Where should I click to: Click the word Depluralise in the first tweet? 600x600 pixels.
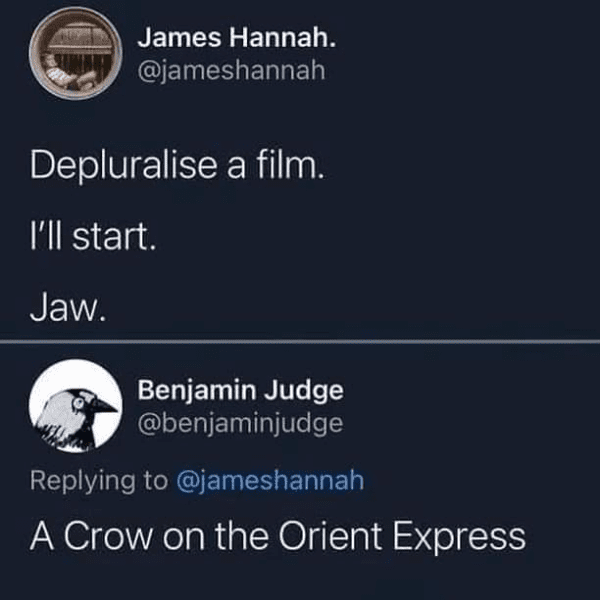(x=124, y=165)
